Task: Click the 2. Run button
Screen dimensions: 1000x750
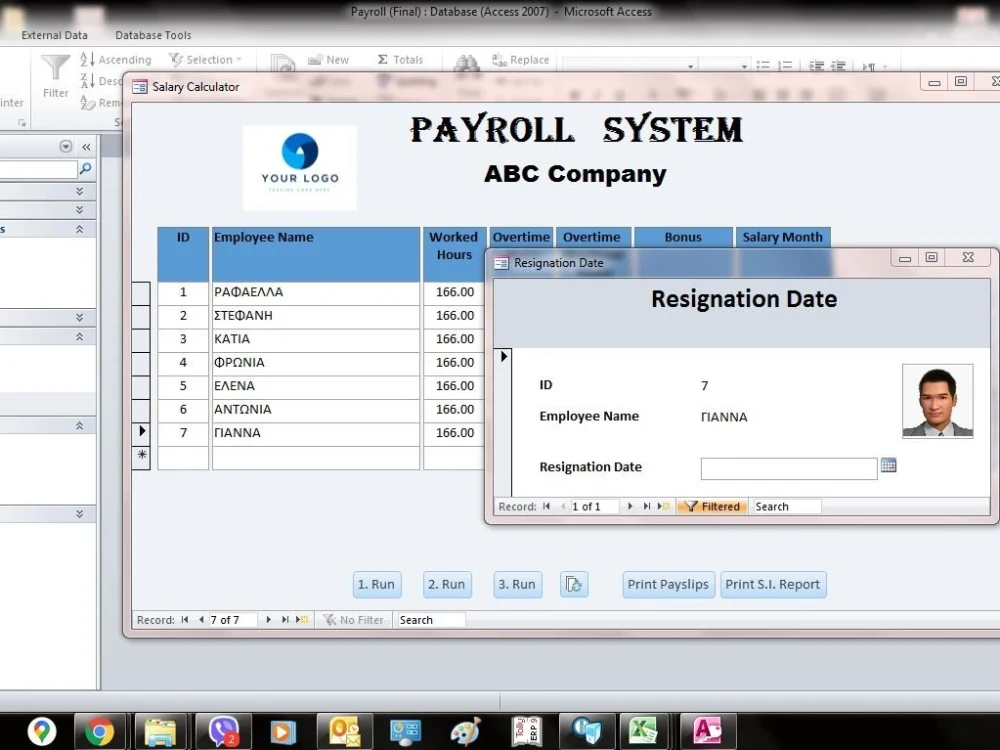Action: [447, 584]
